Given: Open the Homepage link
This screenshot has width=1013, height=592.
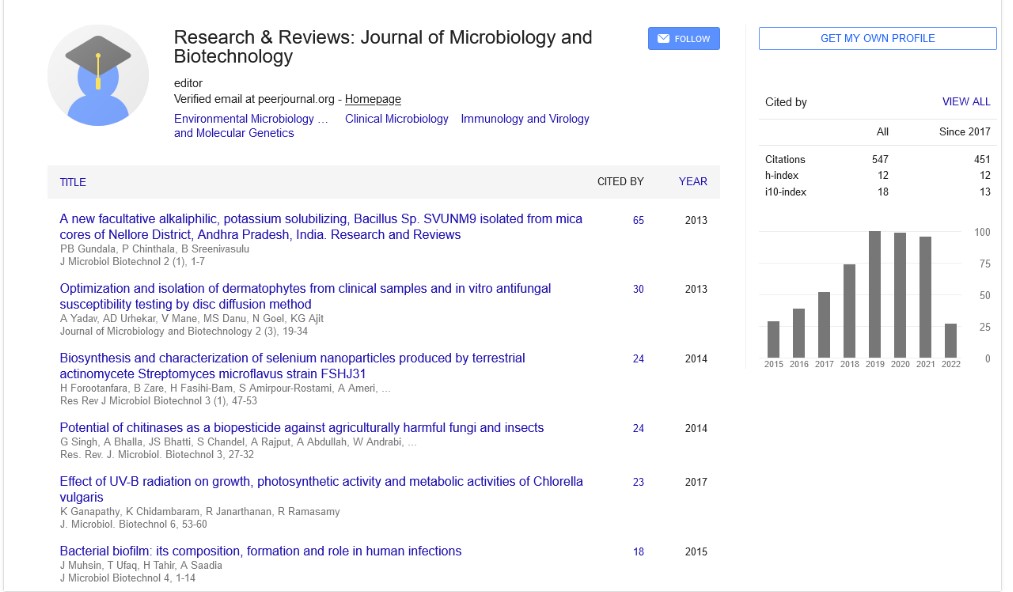Looking at the screenshot, I should [373, 99].
